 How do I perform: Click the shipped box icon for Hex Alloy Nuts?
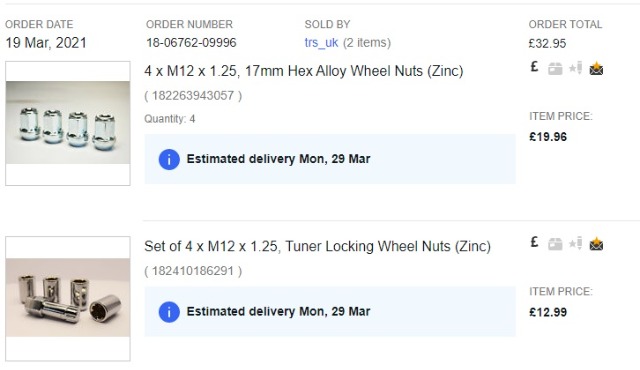coord(555,69)
